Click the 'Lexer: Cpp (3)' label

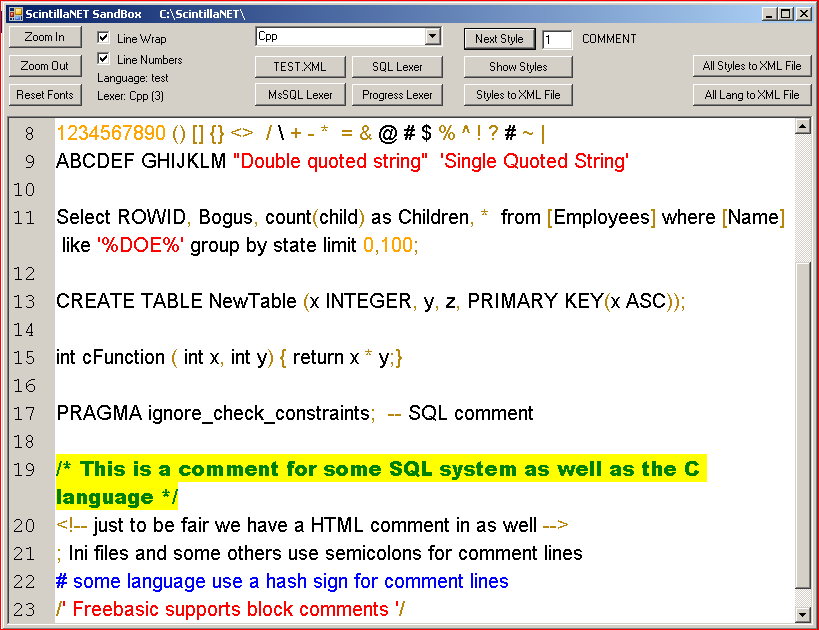point(131,96)
